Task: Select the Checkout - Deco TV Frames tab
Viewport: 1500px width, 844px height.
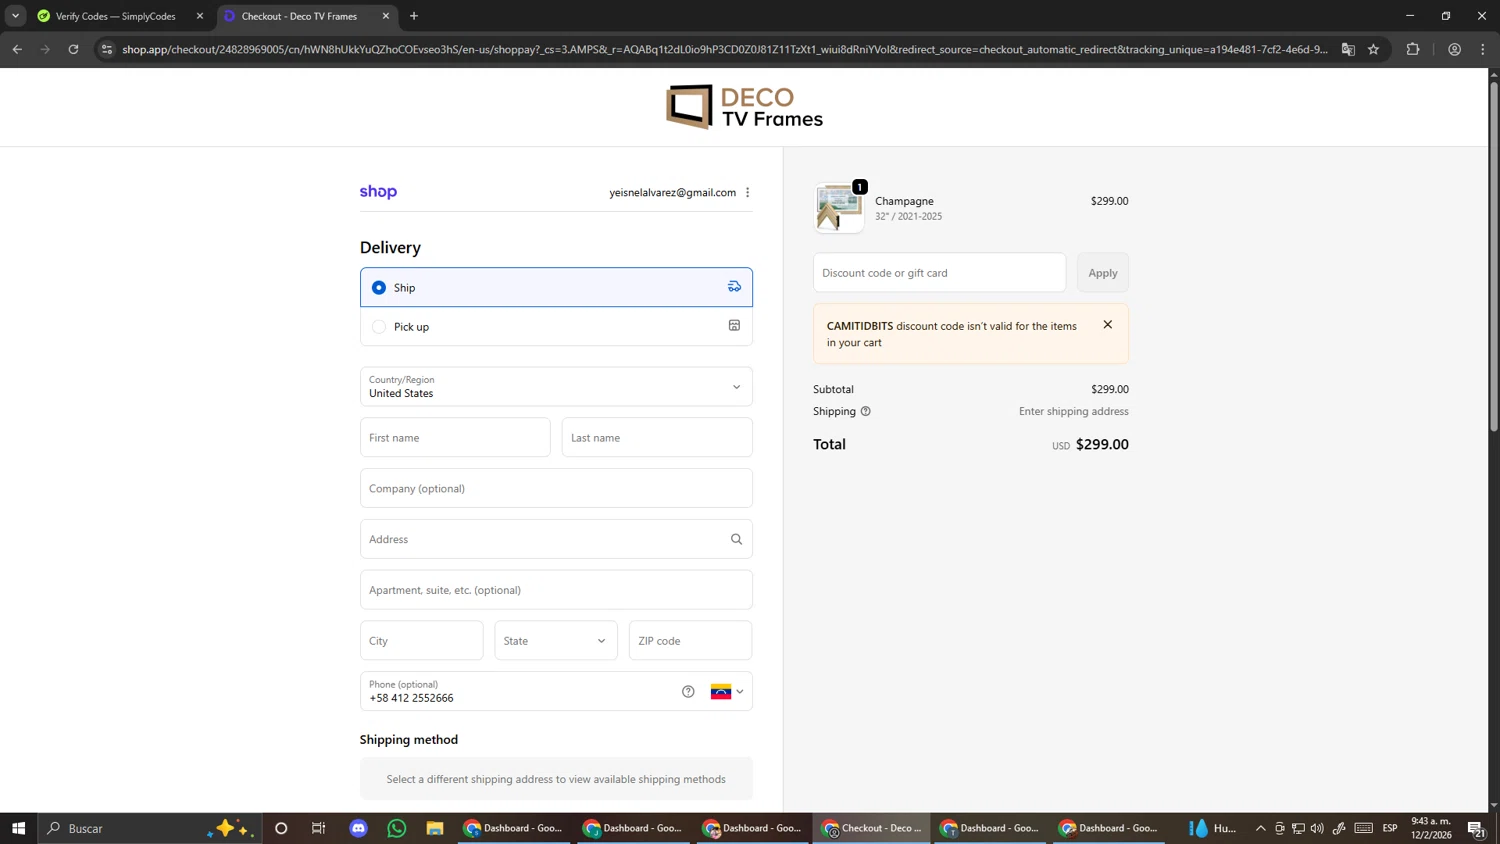Action: [300, 16]
